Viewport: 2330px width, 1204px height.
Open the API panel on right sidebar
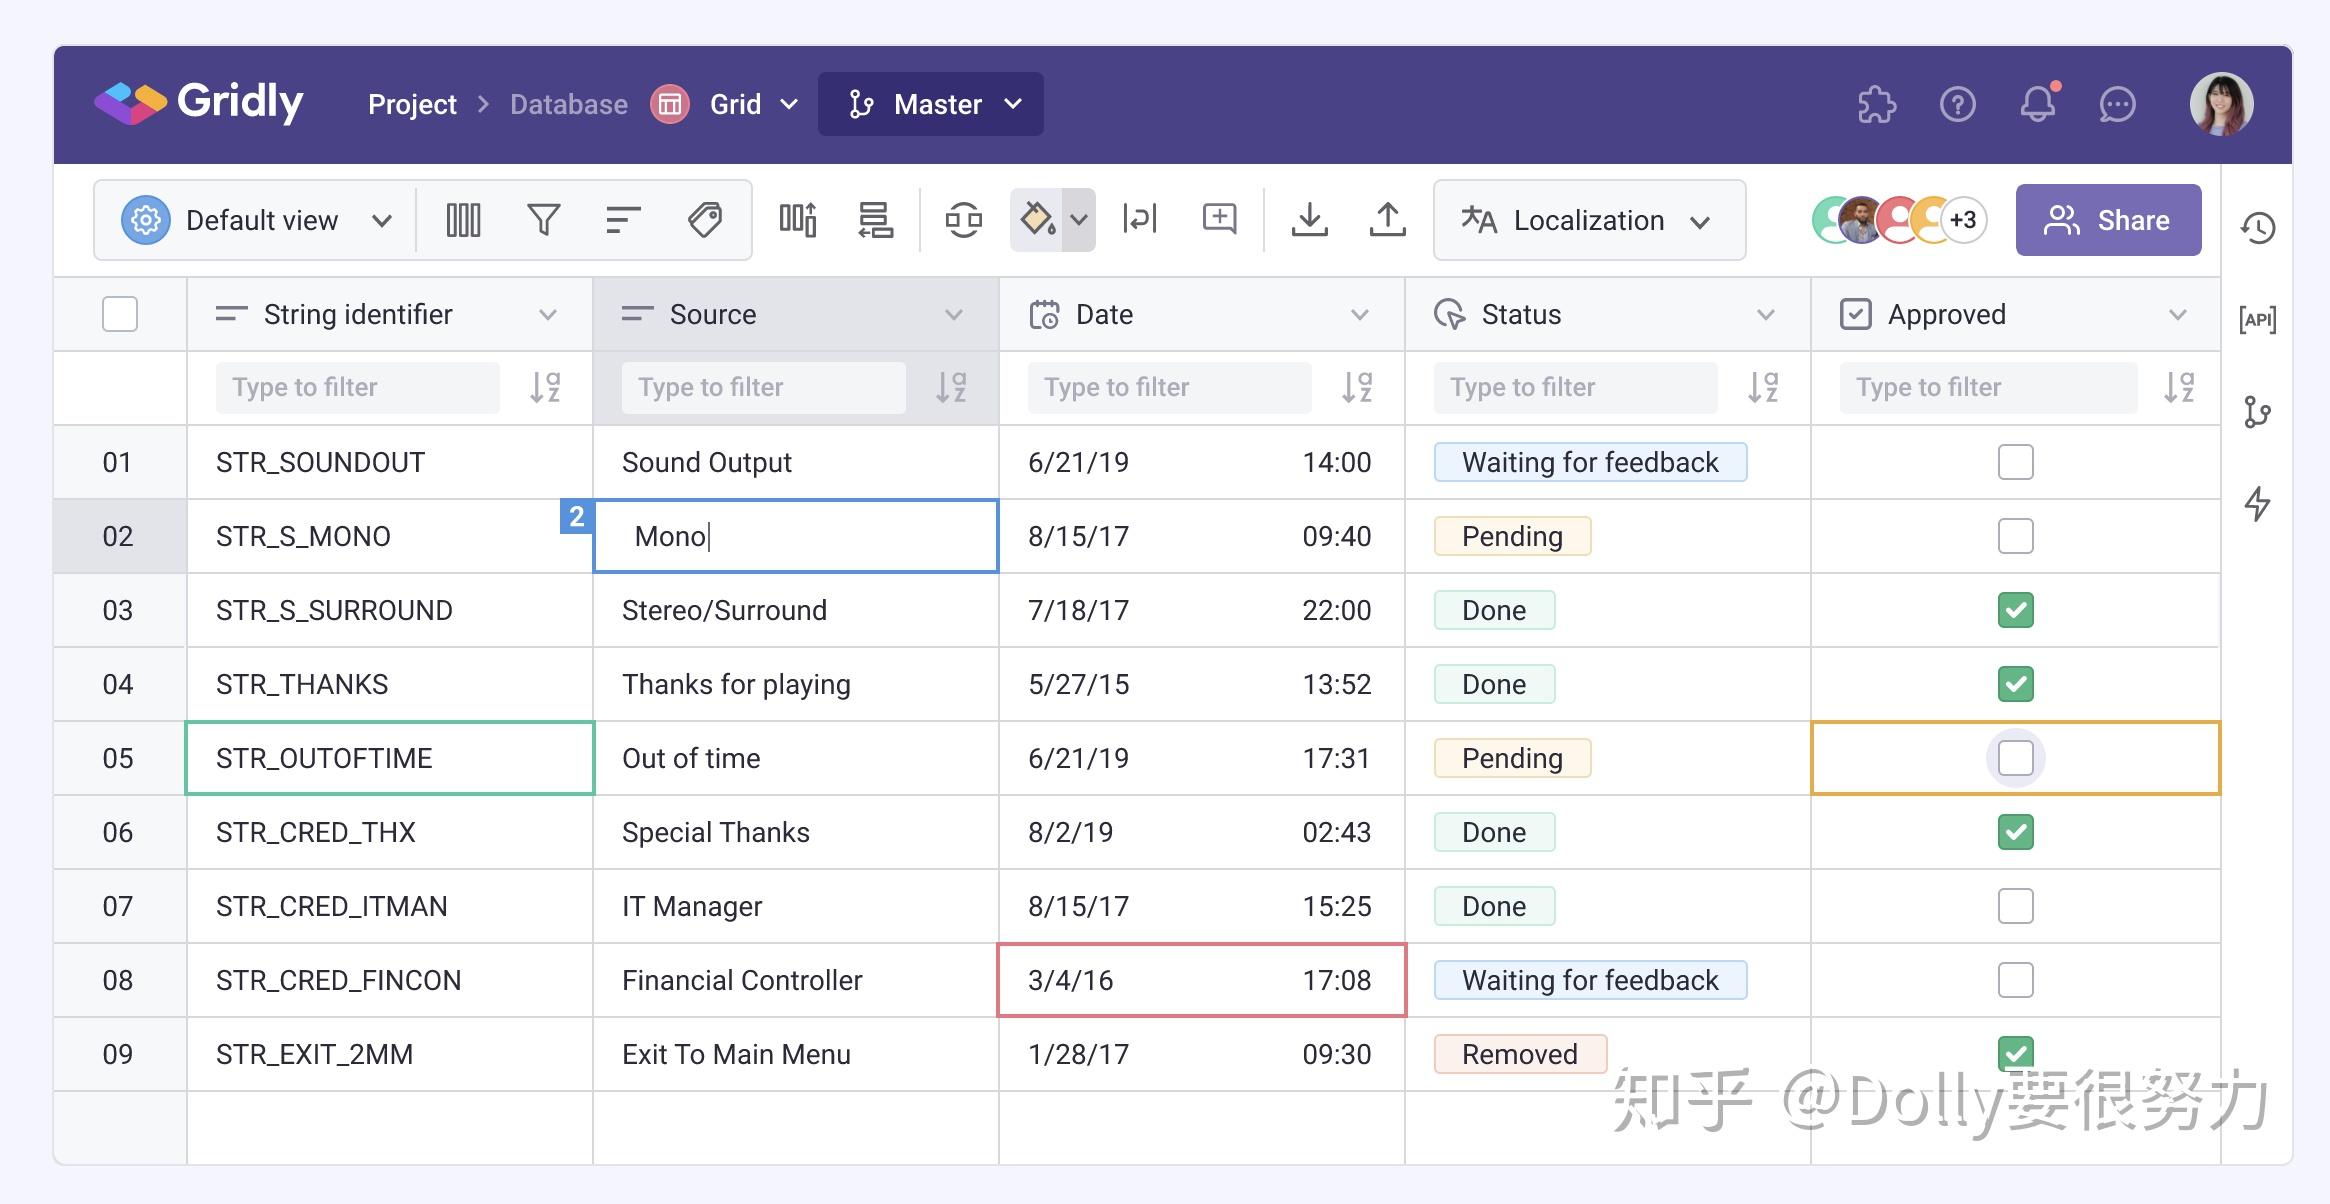pyautogui.click(x=2258, y=318)
